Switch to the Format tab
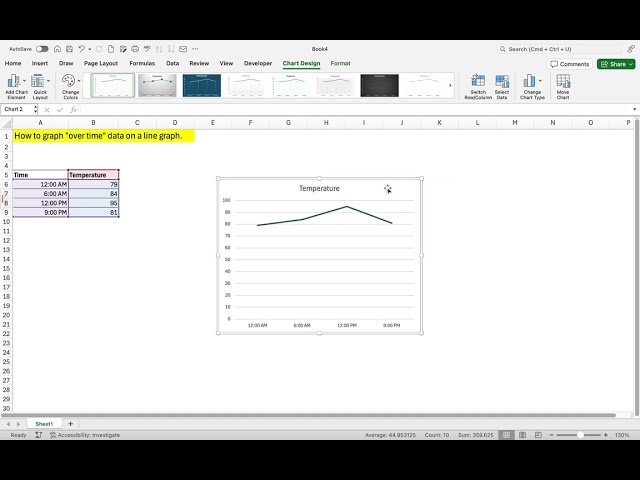 pyautogui.click(x=340, y=63)
